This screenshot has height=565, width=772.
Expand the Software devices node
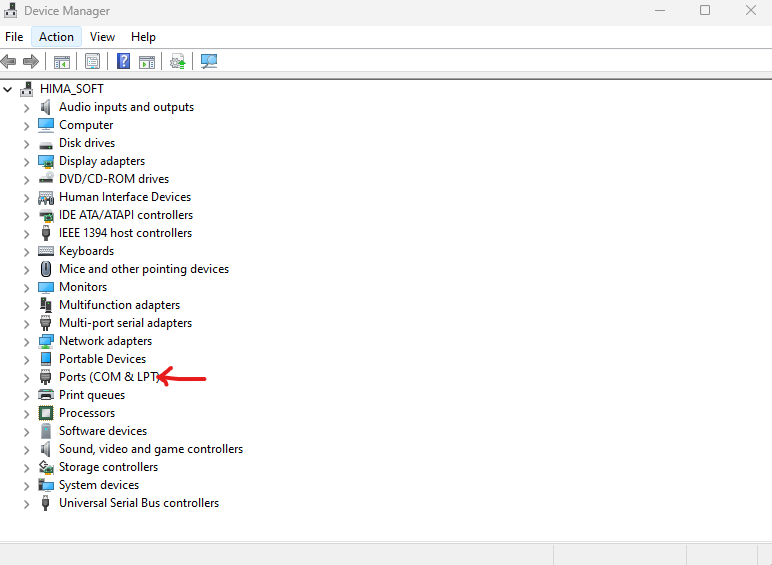coord(26,432)
